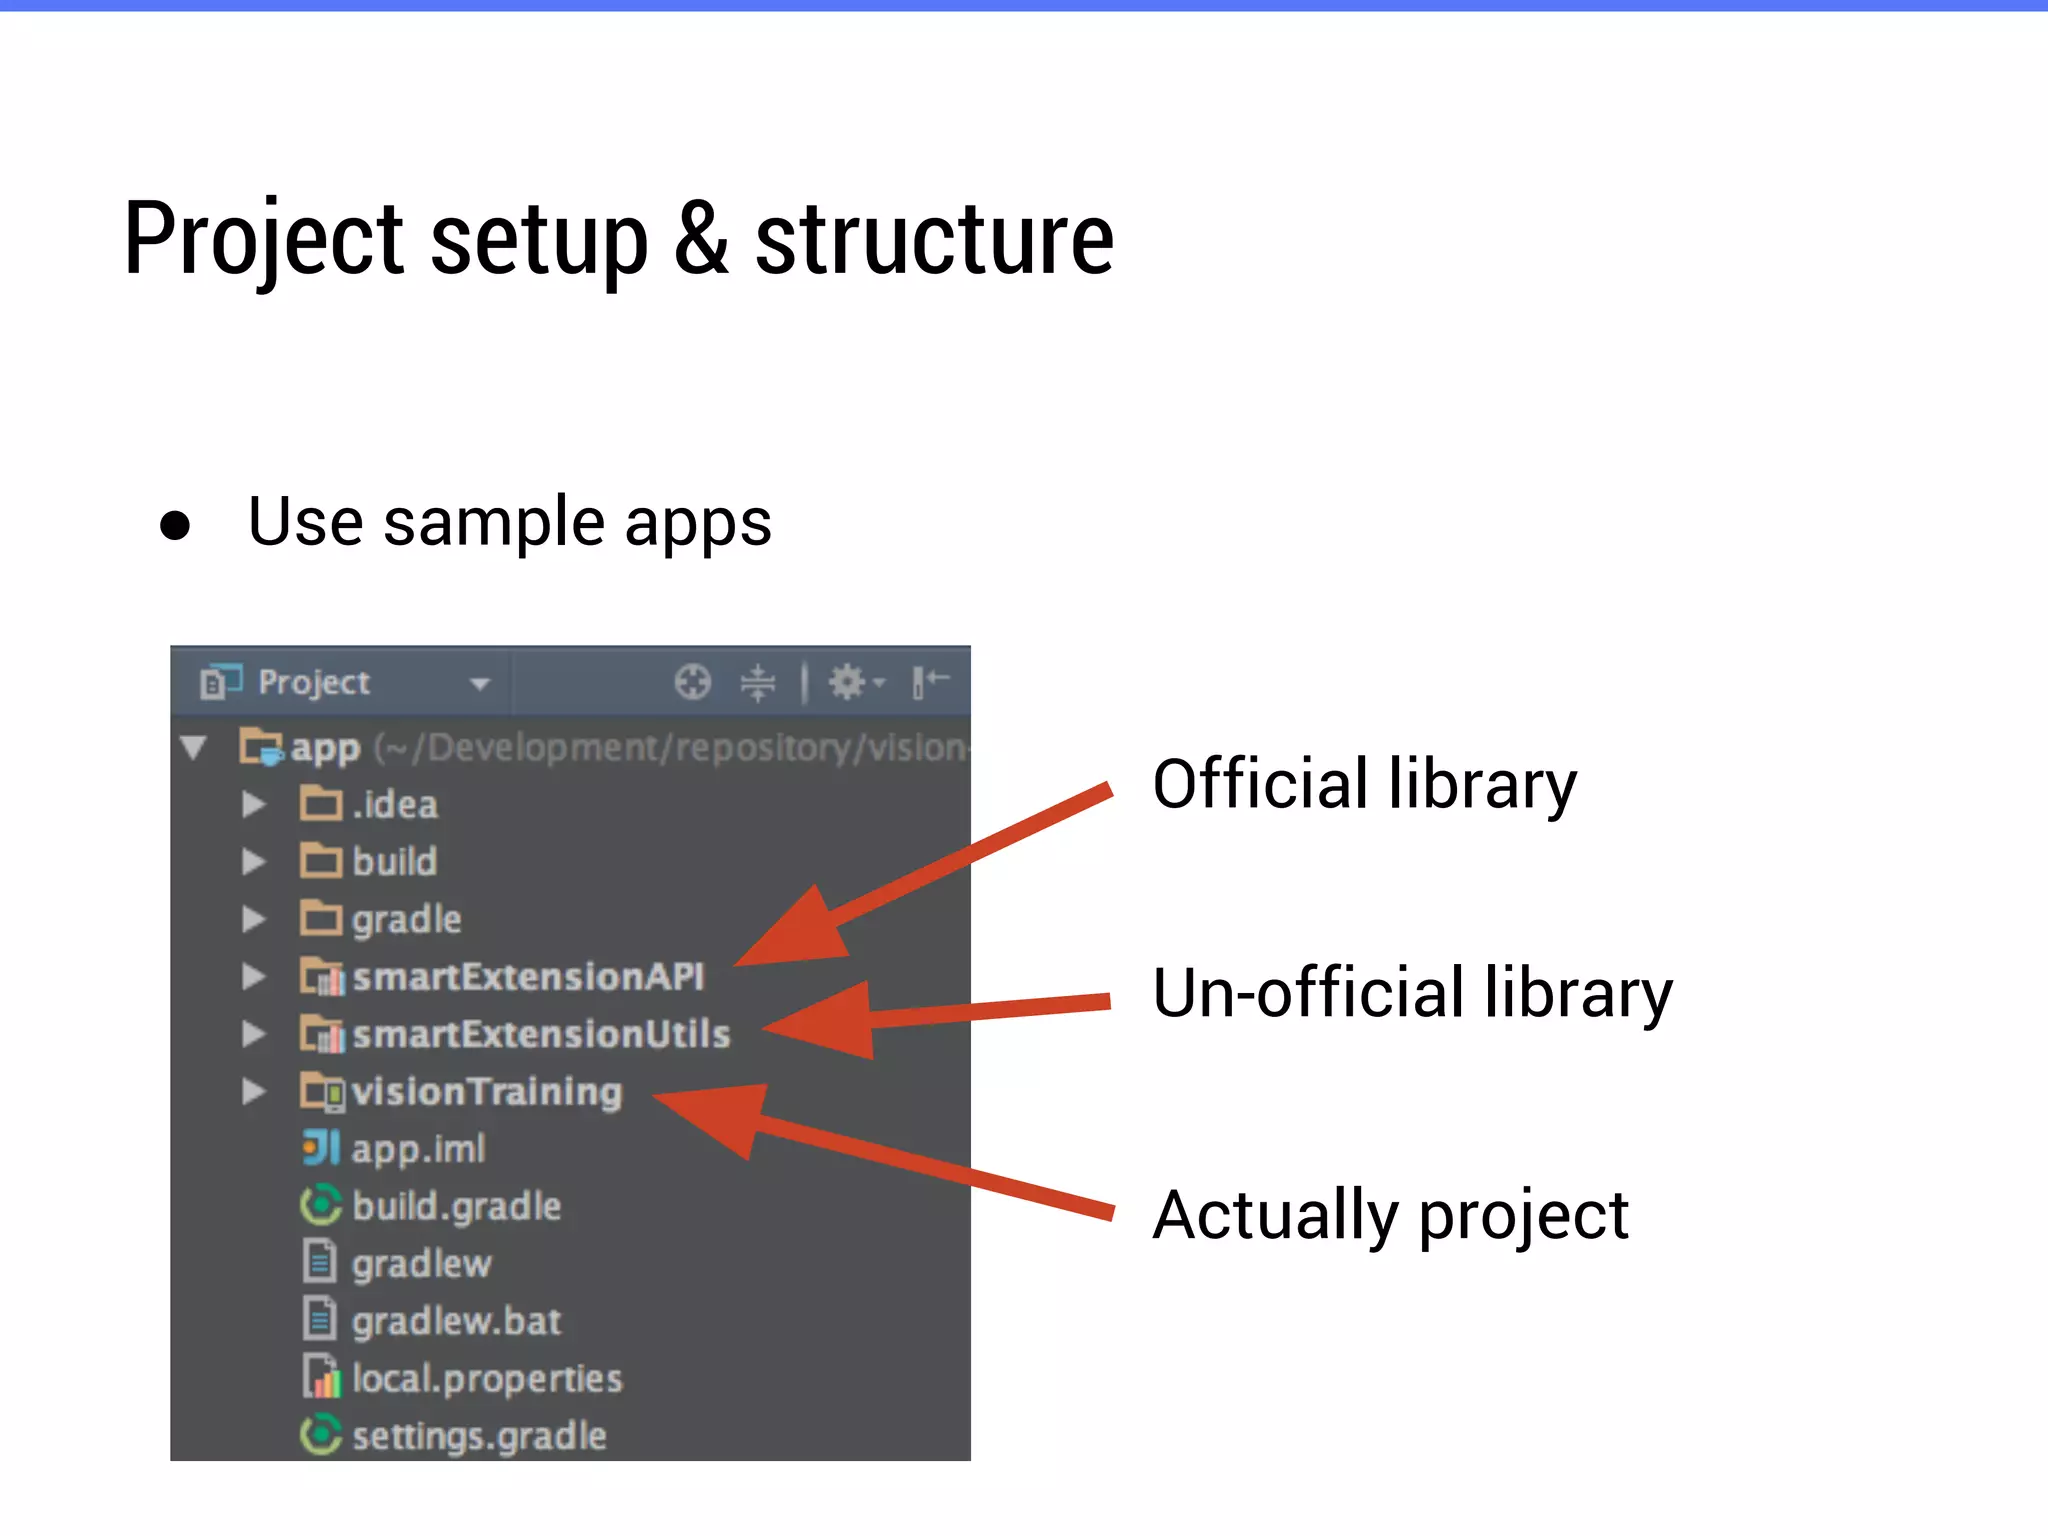Click the 'Use sample apps' bullet text

coord(510,523)
